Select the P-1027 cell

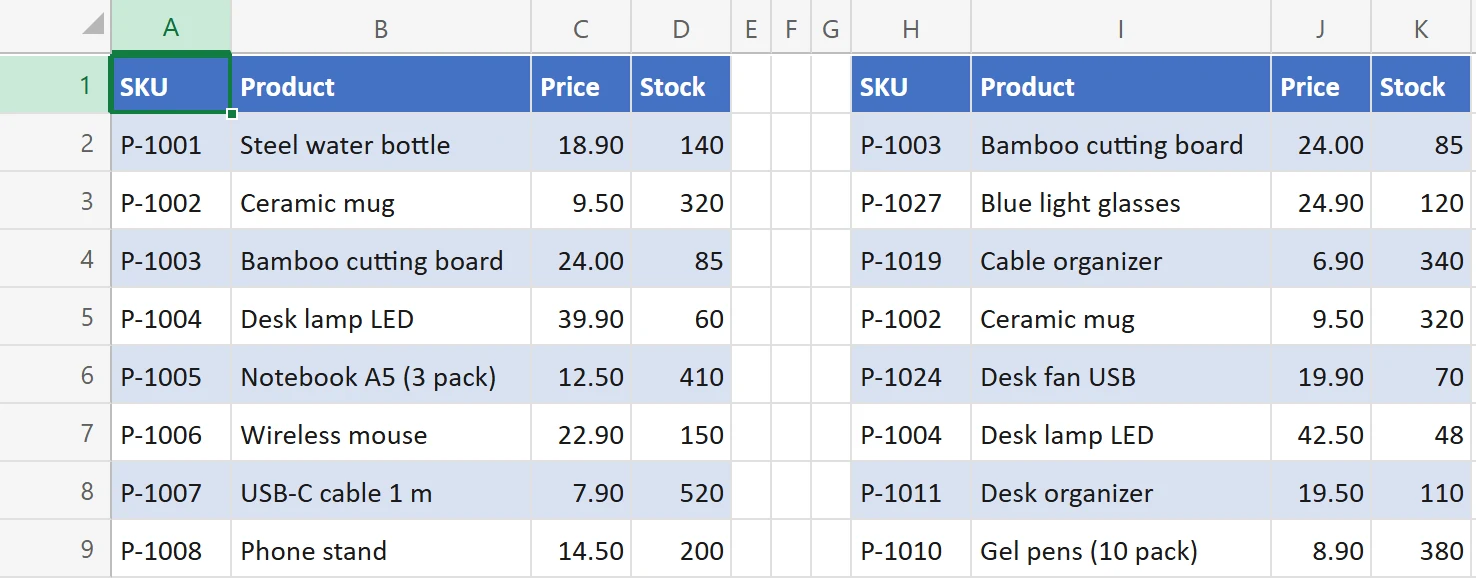pos(911,201)
